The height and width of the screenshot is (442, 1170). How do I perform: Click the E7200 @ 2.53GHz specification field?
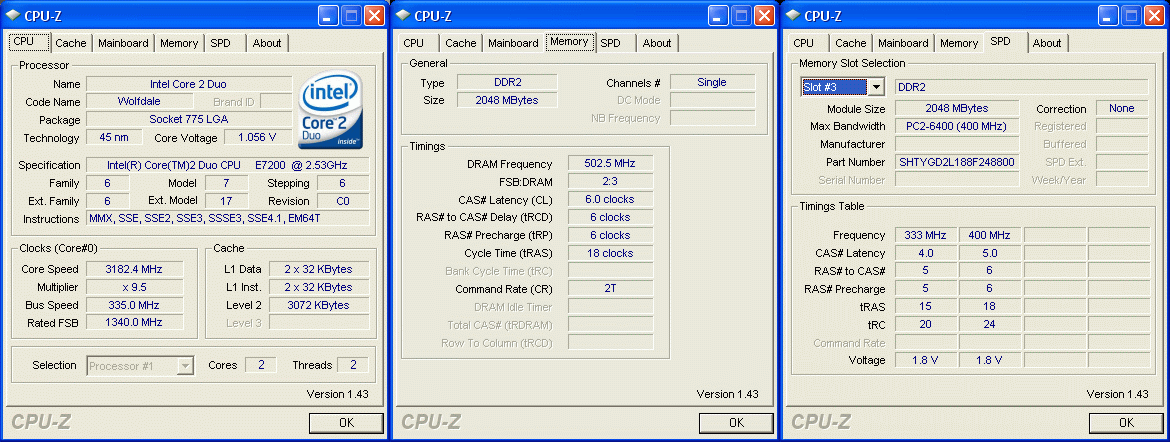click(x=228, y=165)
